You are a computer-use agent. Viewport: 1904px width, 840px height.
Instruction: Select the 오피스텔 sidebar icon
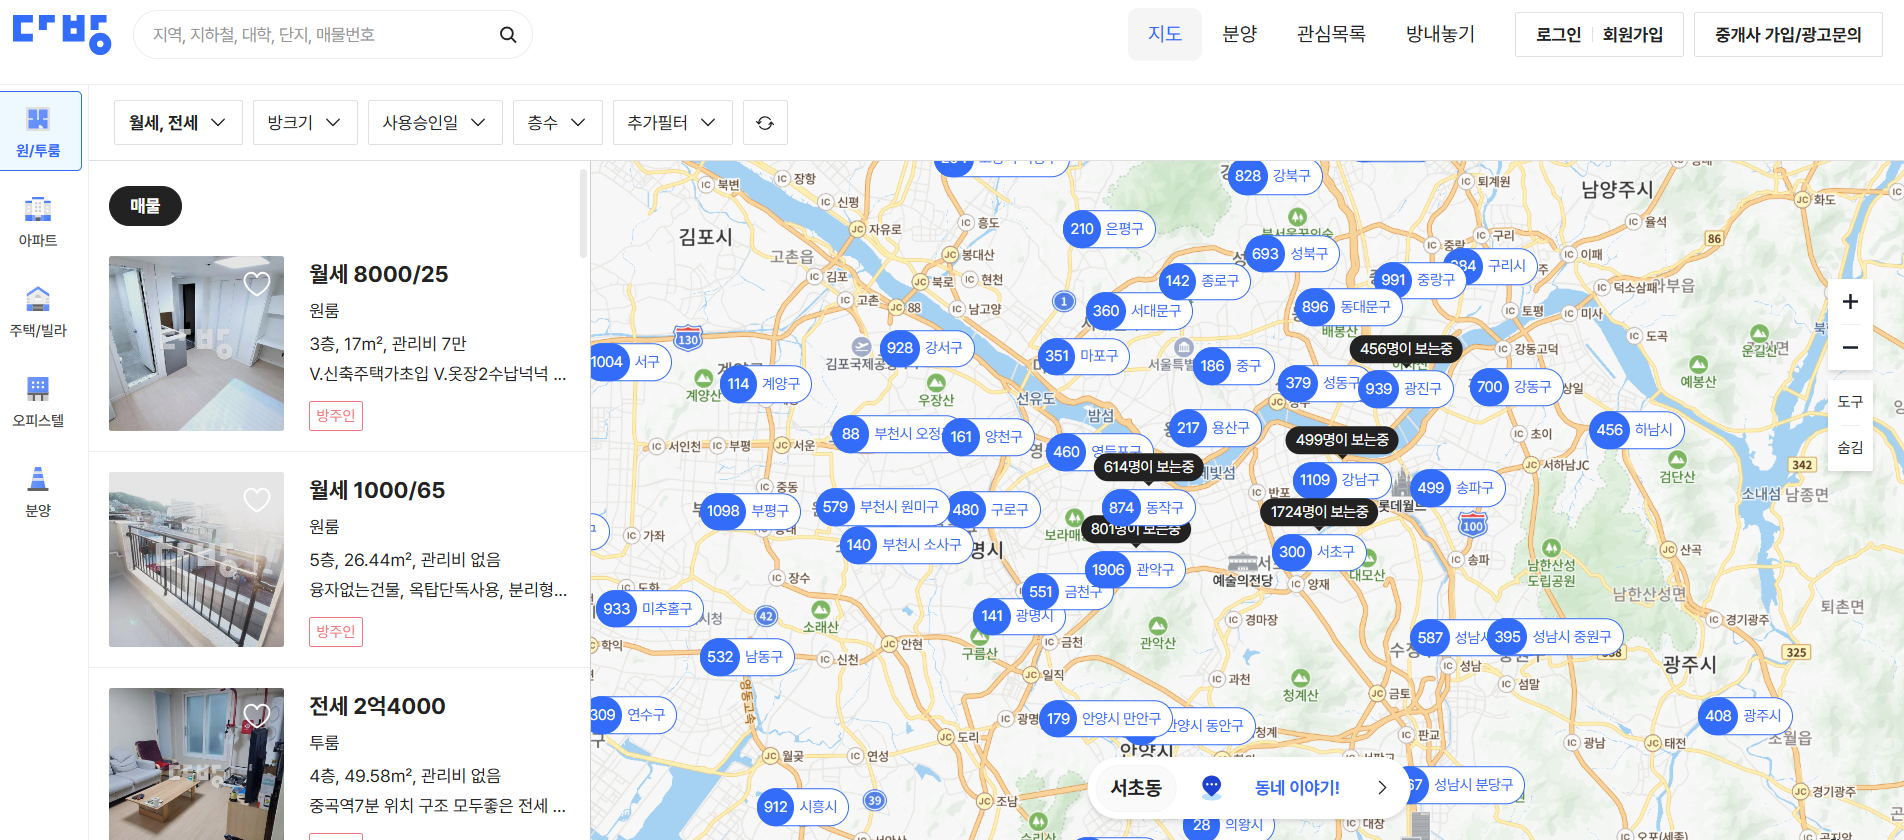click(x=38, y=402)
